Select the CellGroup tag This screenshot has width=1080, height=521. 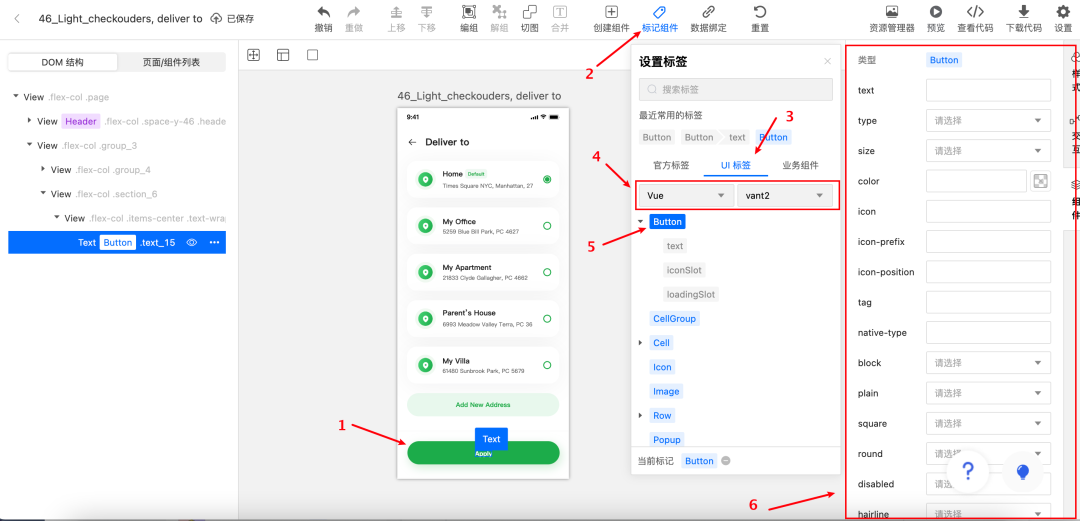point(674,318)
